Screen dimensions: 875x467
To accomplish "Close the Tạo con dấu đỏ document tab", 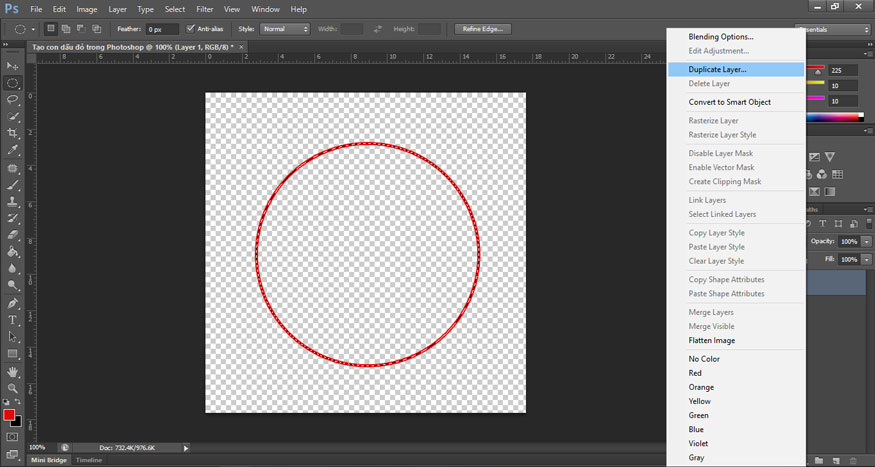I will pos(242,47).
